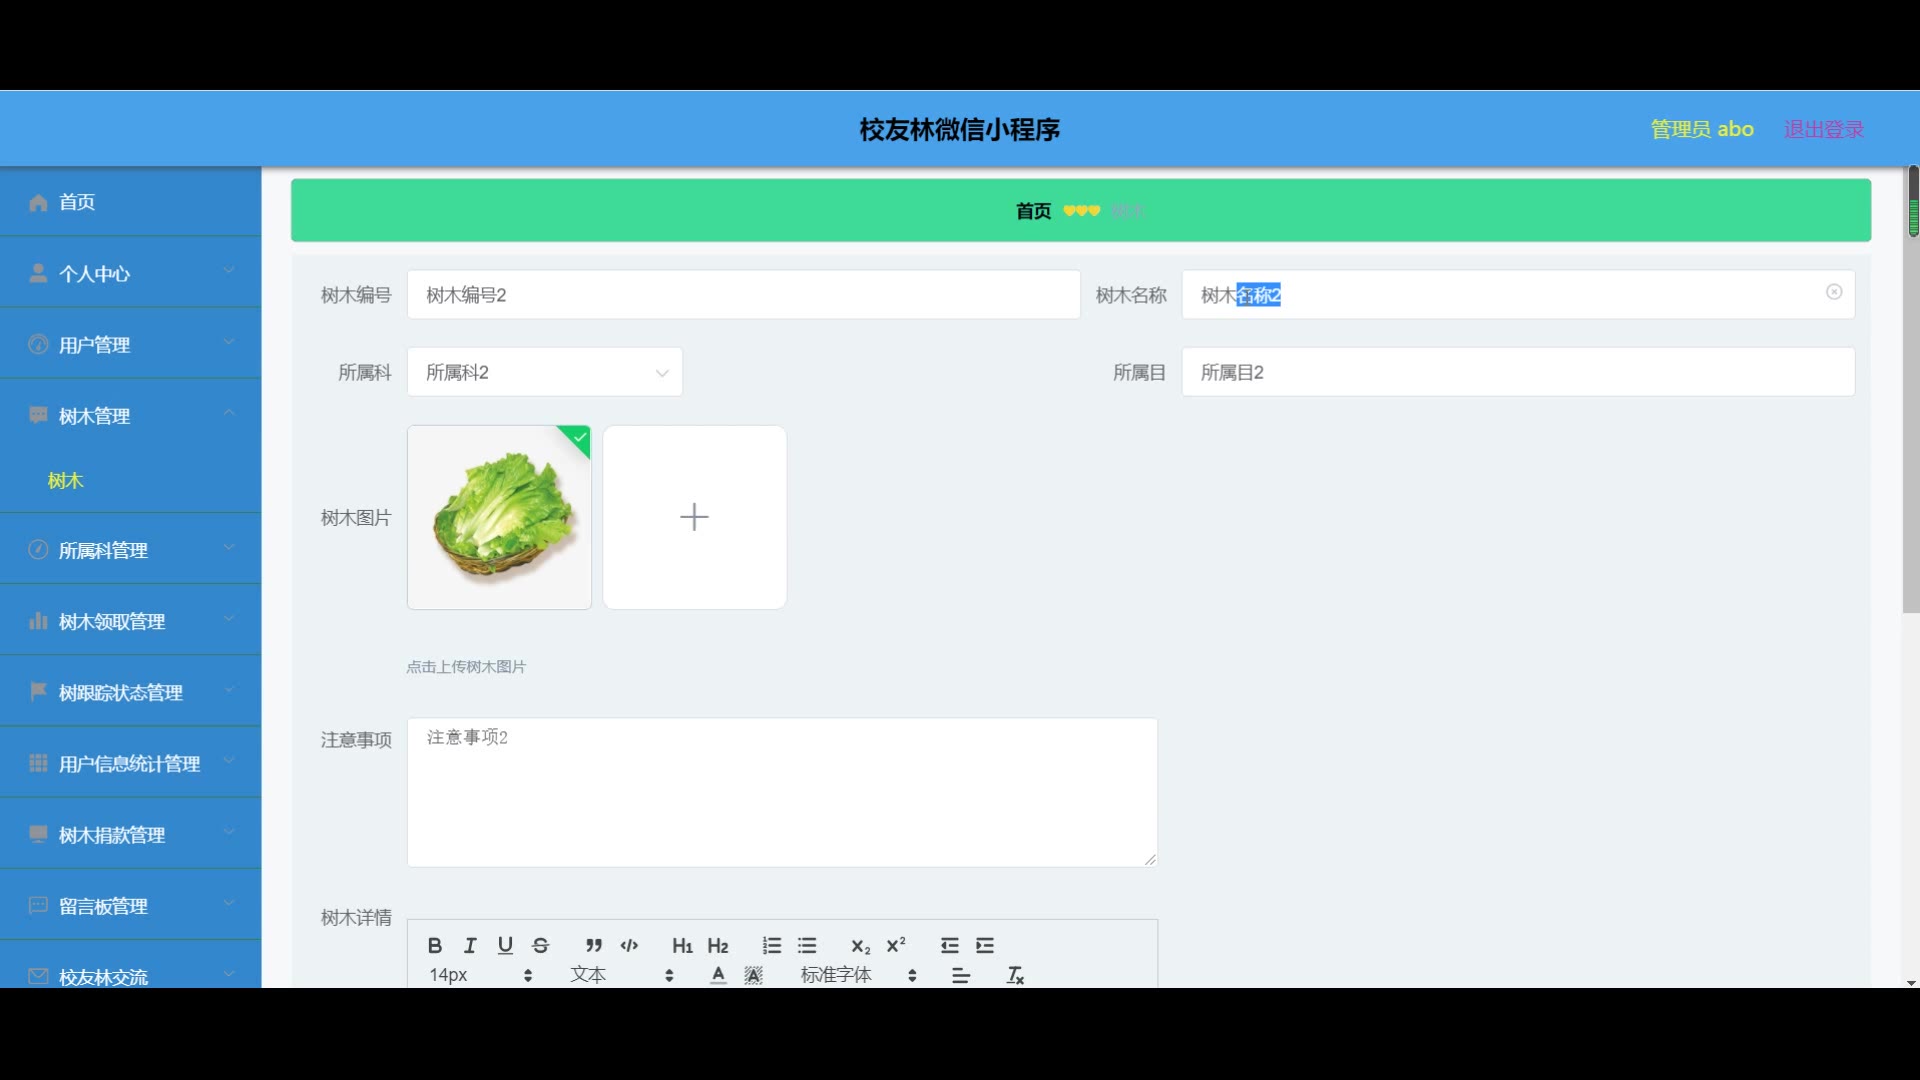Apply the H1 heading style
The width and height of the screenshot is (1920, 1080).
click(x=682, y=945)
